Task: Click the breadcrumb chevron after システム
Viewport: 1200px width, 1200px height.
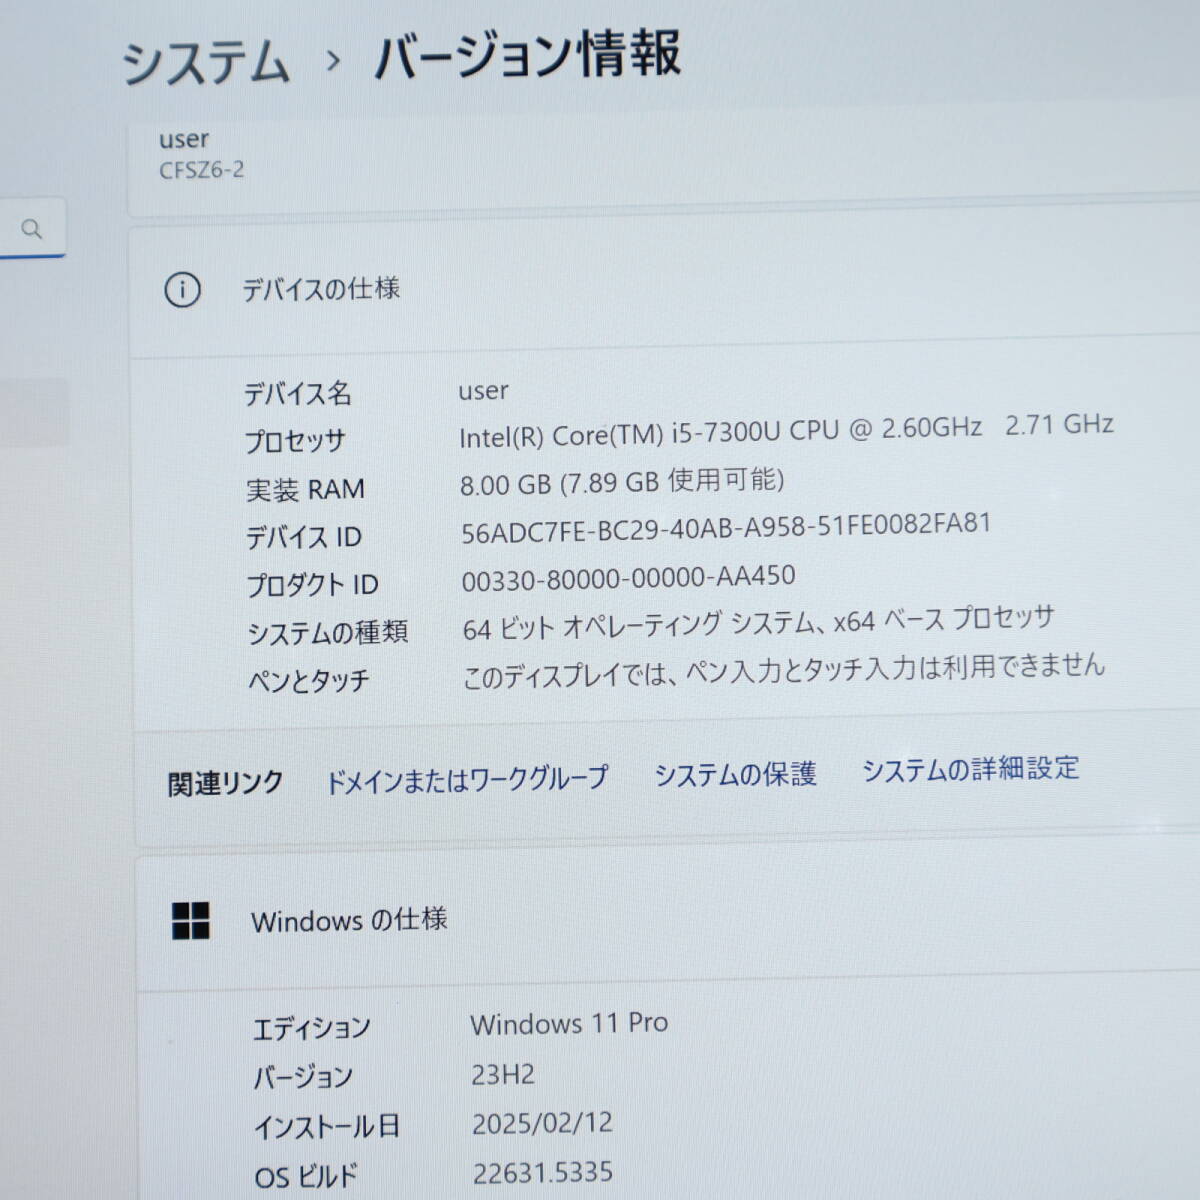Action: [333, 62]
